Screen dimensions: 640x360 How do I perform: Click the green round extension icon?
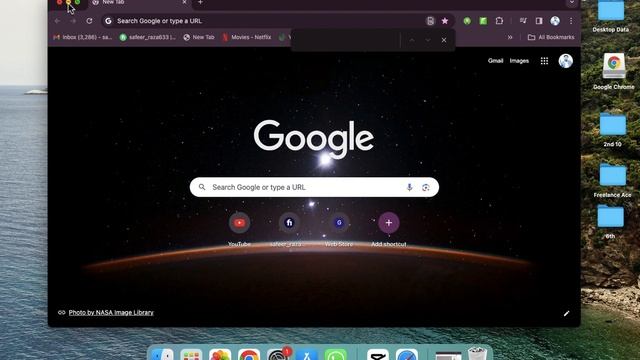[x=467, y=21]
